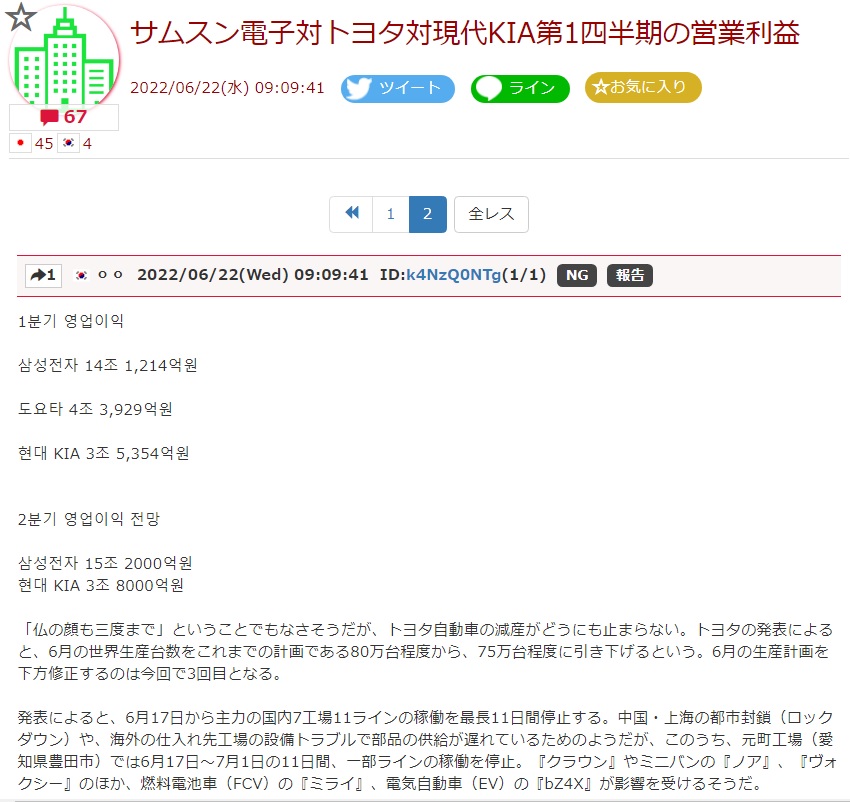Click line '삼성전자 14조 1,214억원'
Screen dimensions: 850x802
[107, 365]
